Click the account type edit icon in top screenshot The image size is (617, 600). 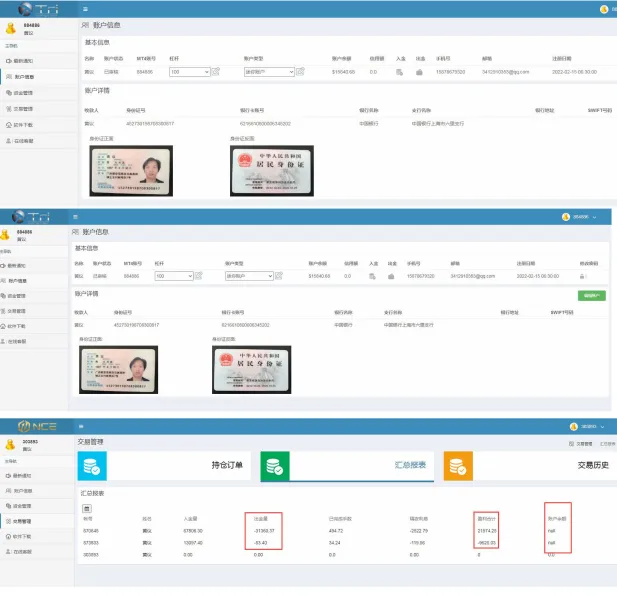[x=300, y=72]
